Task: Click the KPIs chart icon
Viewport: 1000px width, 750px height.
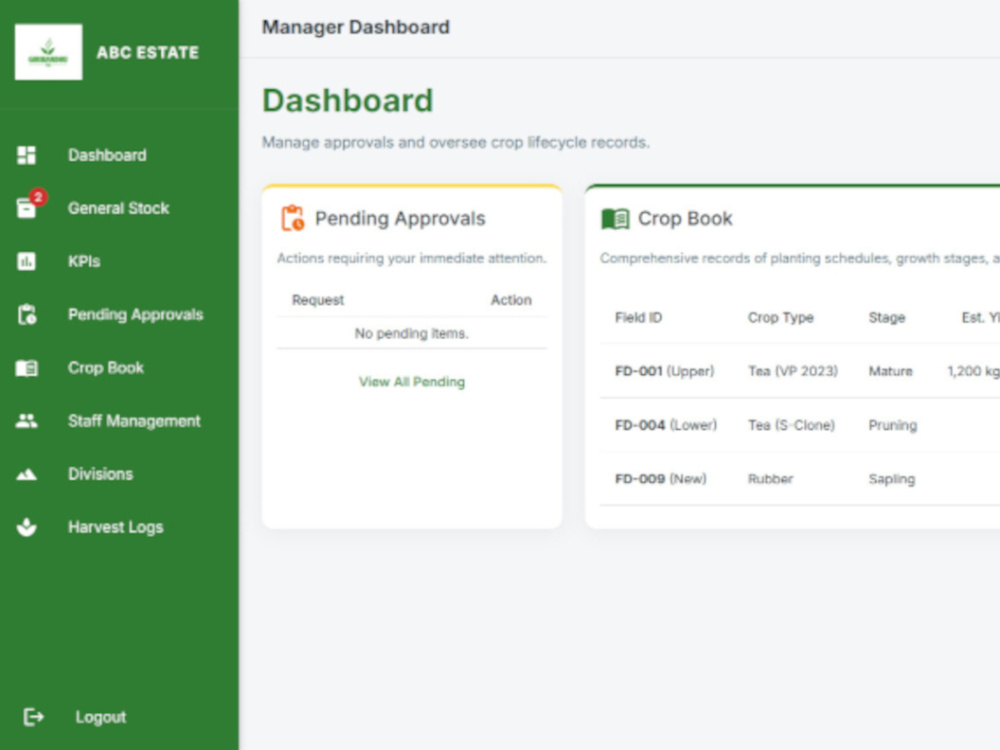Action: 27,261
